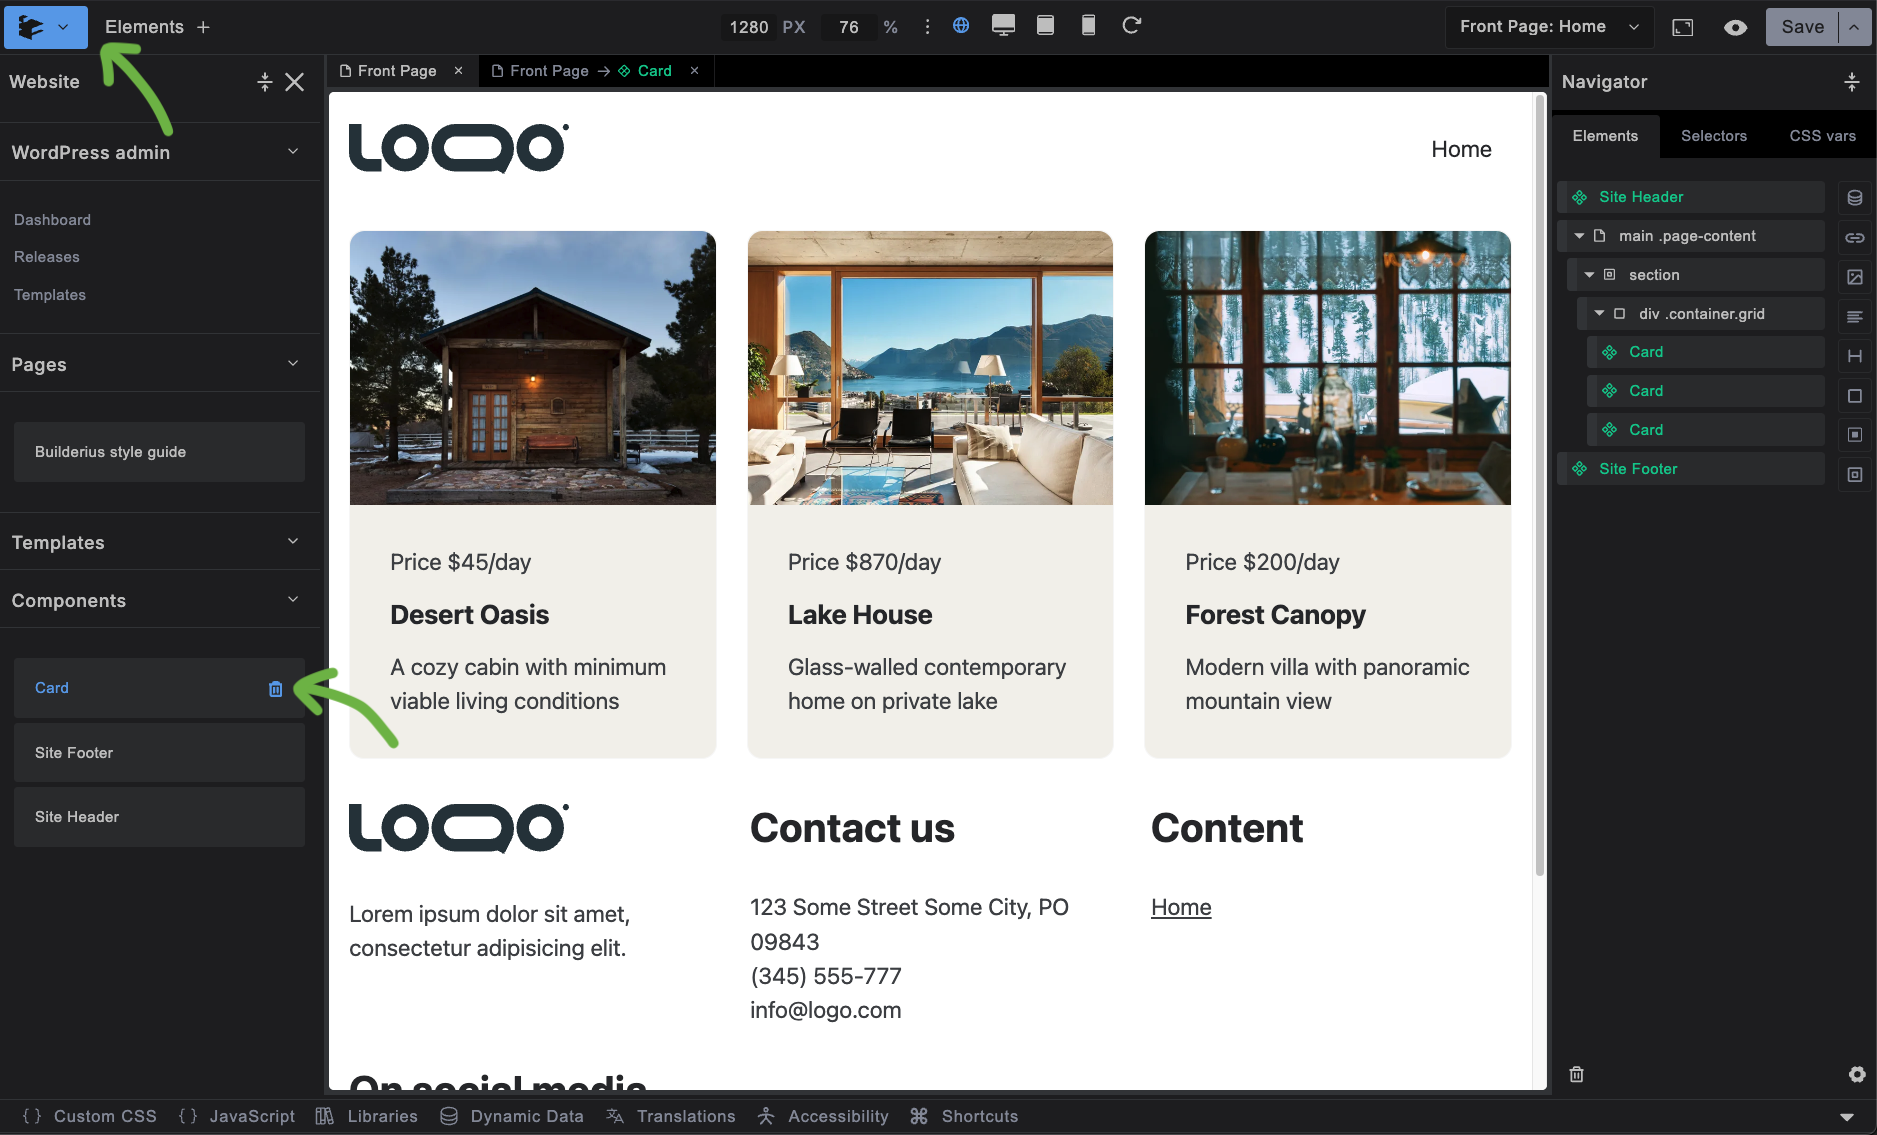
Task: Toggle the preview eye icon
Action: coord(1736,27)
